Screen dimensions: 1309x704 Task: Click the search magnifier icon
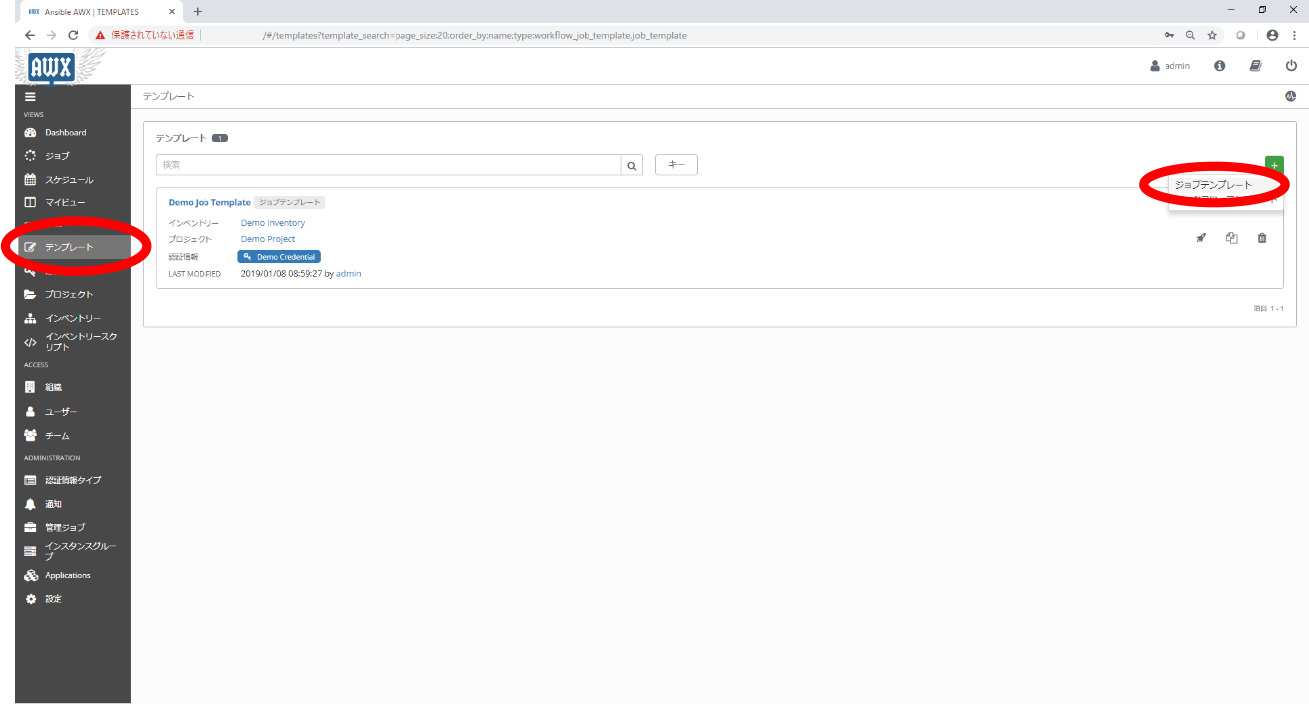[x=632, y=165]
